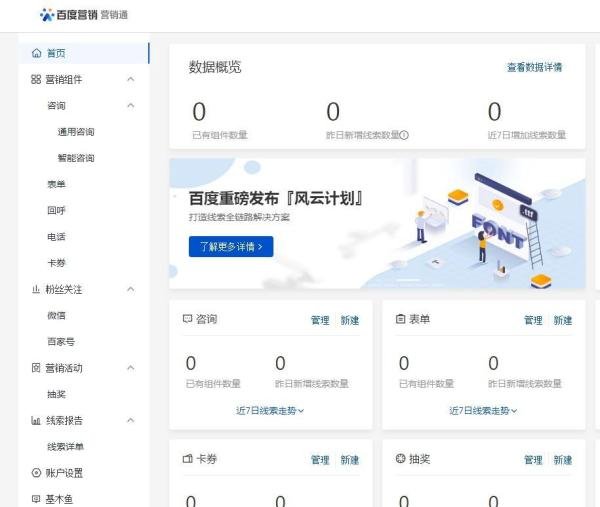
Task: Click the 已有组件数量 label in 数据概览
Action: (220, 135)
